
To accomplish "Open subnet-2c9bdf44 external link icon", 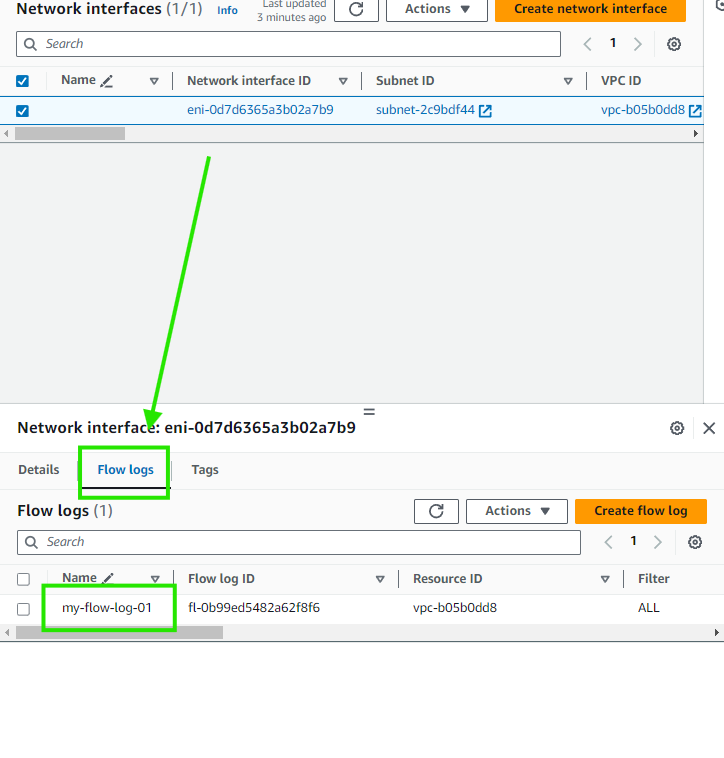I will (x=485, y=111).
